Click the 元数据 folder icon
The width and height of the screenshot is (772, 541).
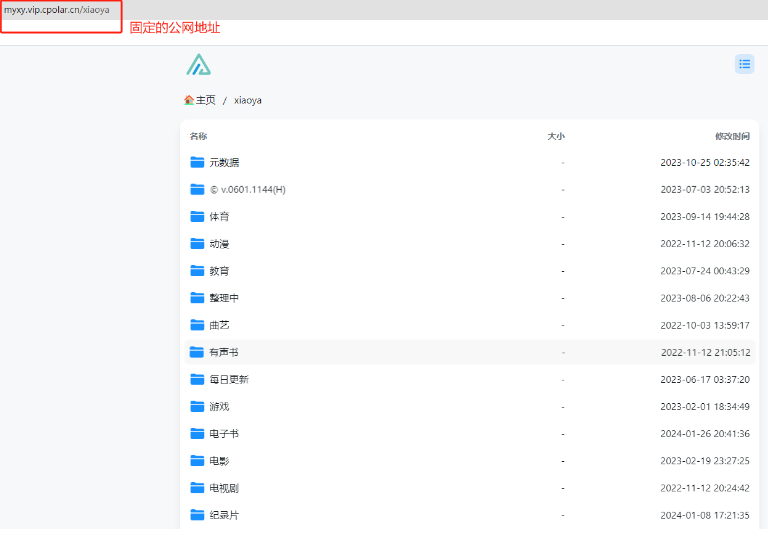197,162
